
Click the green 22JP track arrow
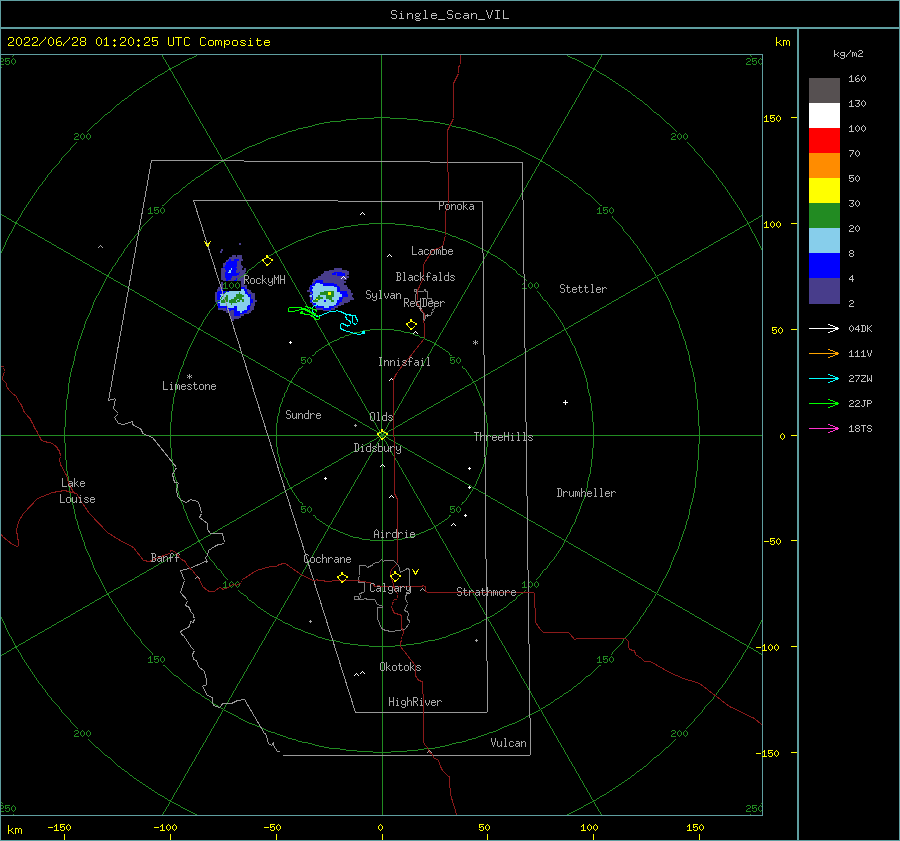824,404
